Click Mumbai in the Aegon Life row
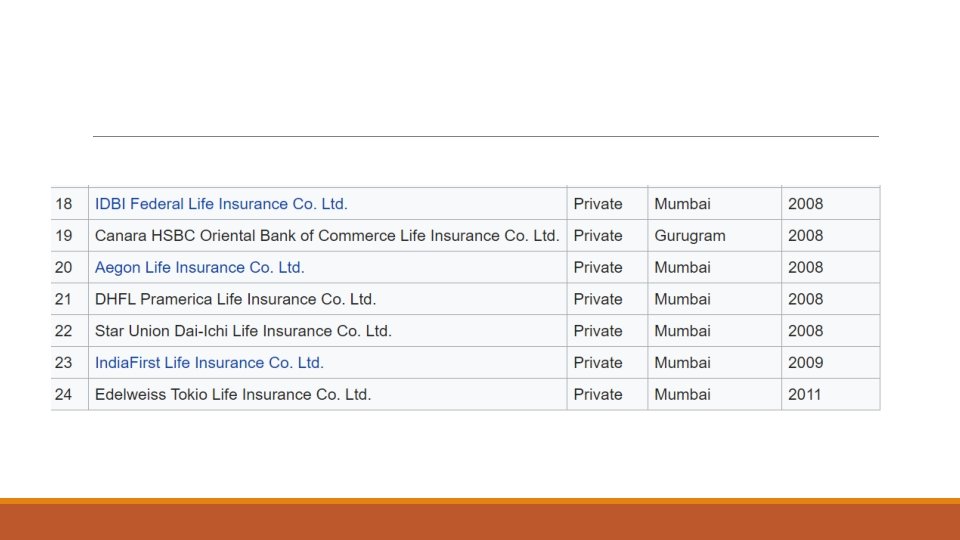 pyautogui.click(x=683, y=268)
